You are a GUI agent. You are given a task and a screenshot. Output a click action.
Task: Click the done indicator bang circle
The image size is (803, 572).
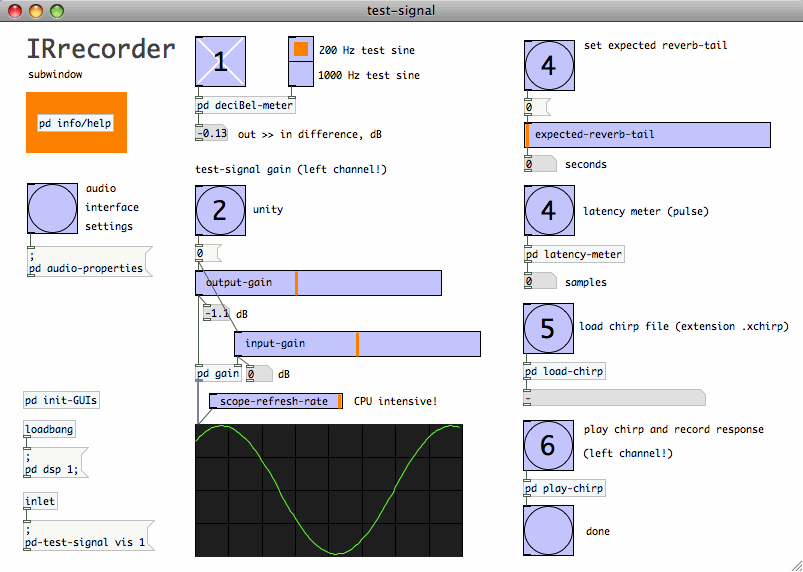point(548,531)
